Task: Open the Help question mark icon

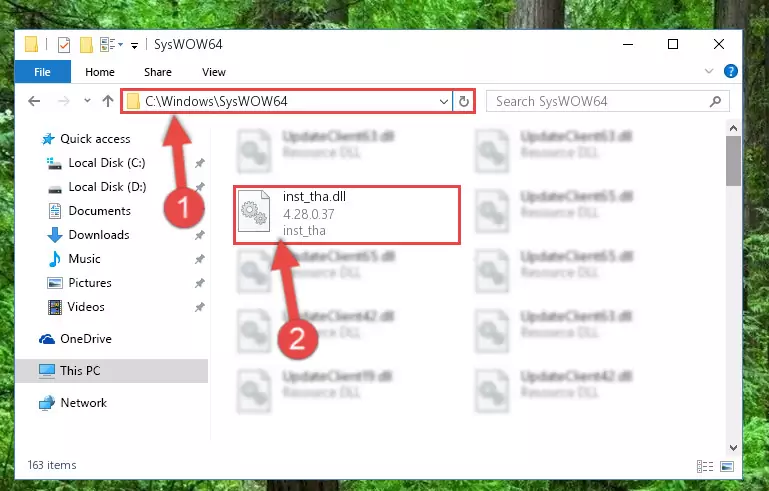Action: (x=730, y=71)
